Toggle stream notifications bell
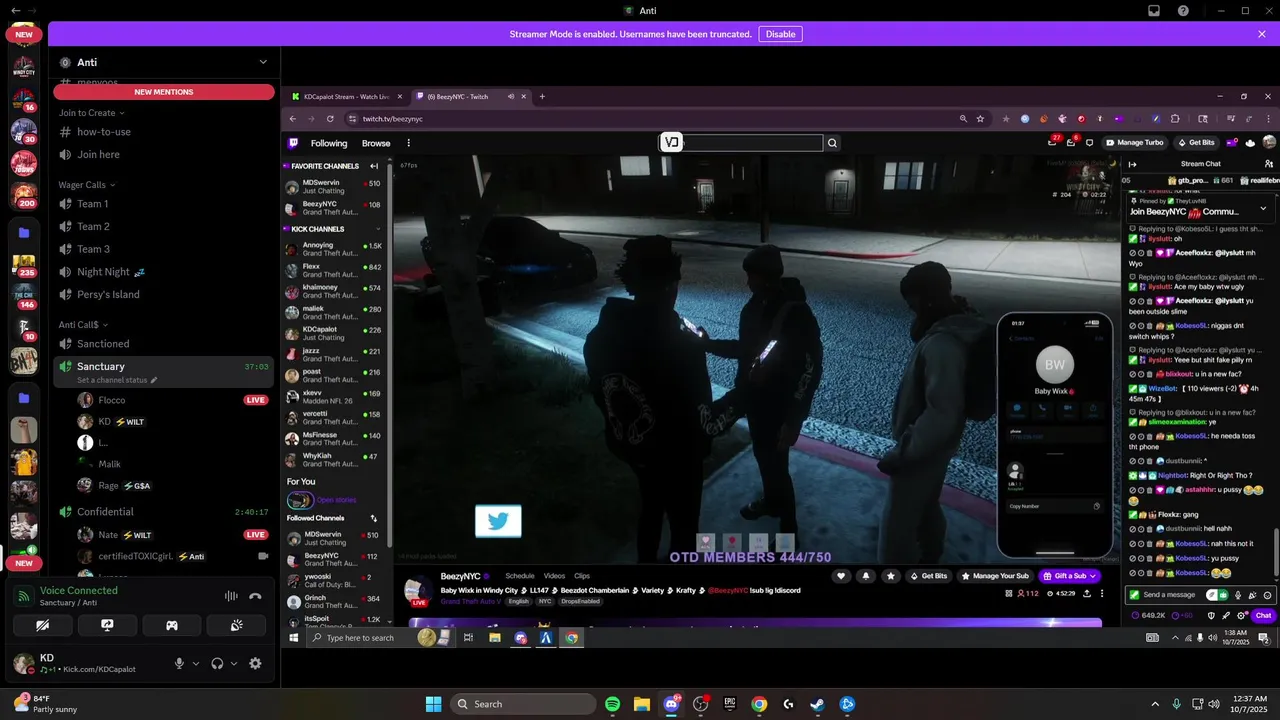Screen dimensions: 1280x720 [865, 576]
